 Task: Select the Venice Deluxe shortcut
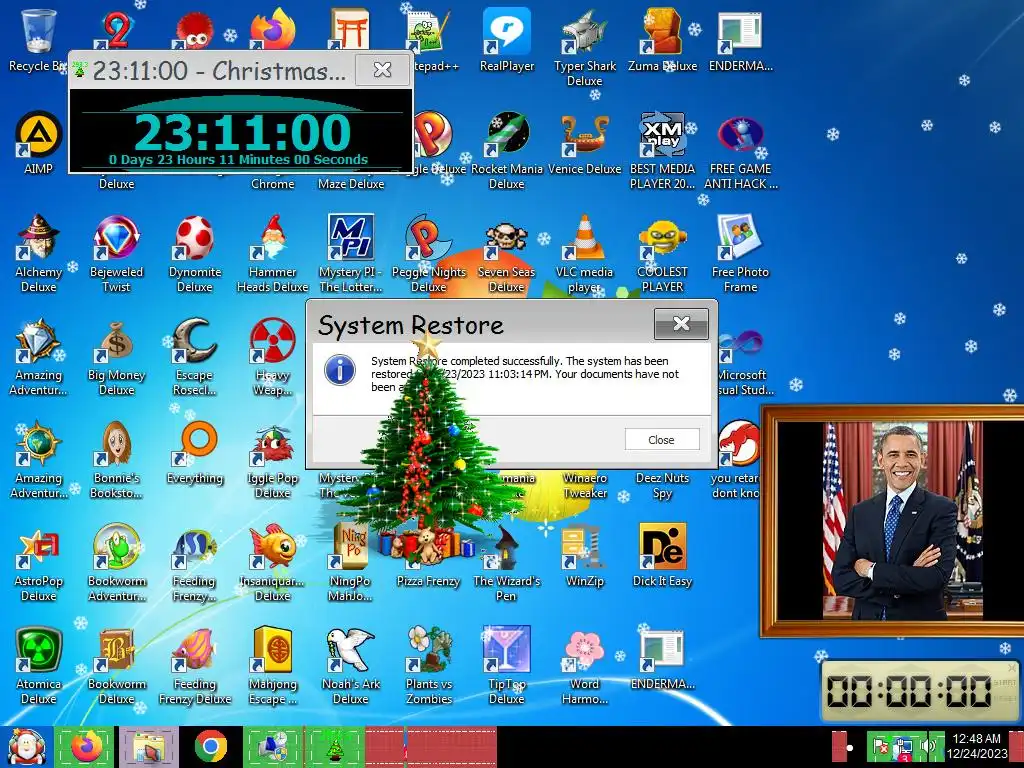tap(584, 142)
